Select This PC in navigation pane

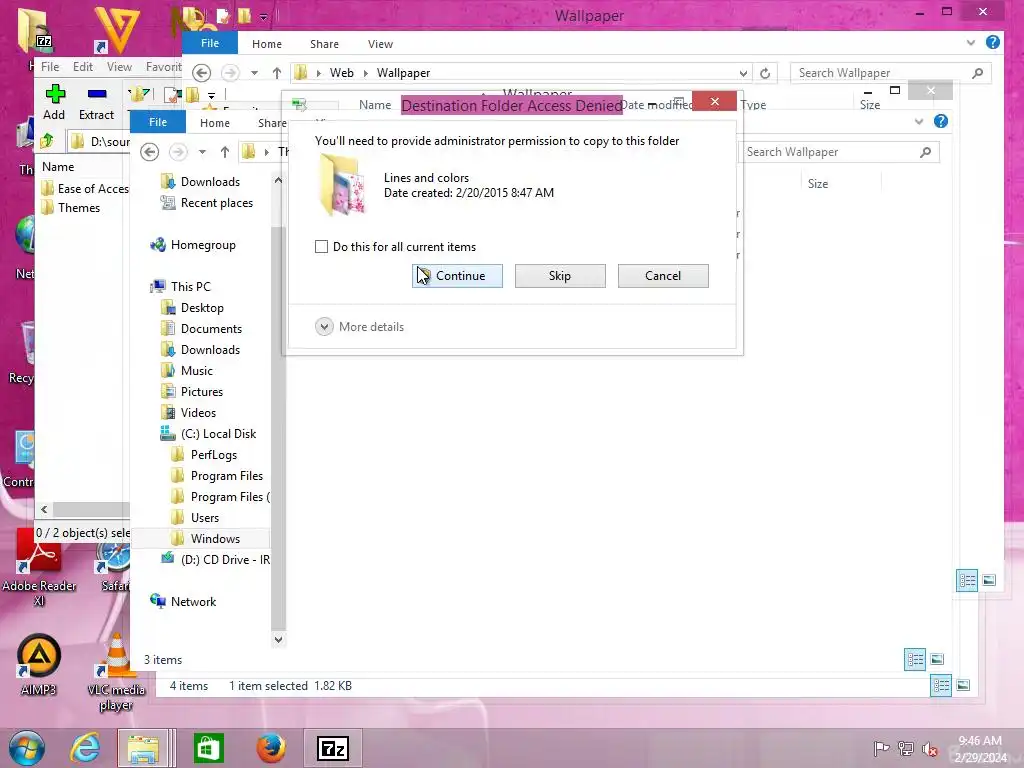pos(181,287)
